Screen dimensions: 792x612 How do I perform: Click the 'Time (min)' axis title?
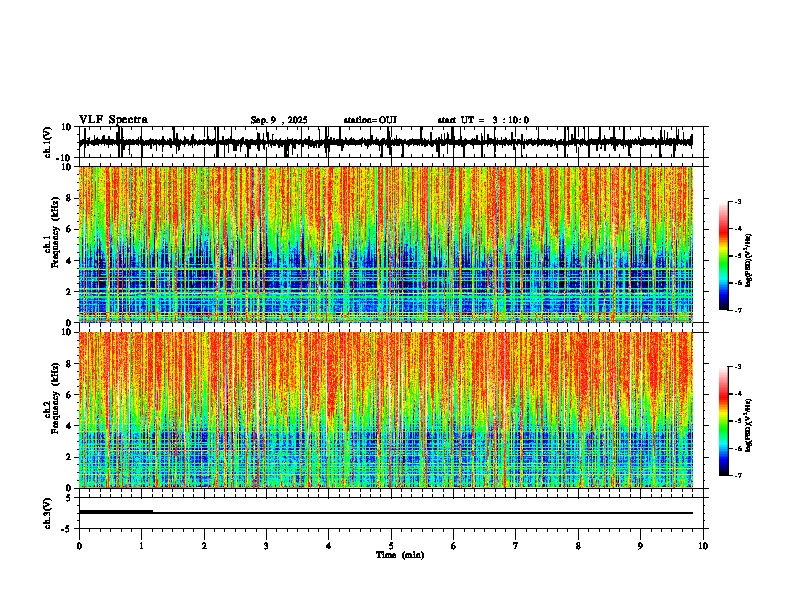pos(400,555)
